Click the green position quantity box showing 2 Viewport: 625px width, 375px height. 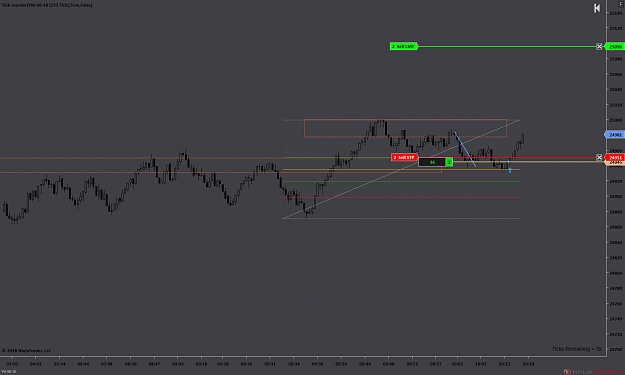pyautogui.click(x=449, y=162)
